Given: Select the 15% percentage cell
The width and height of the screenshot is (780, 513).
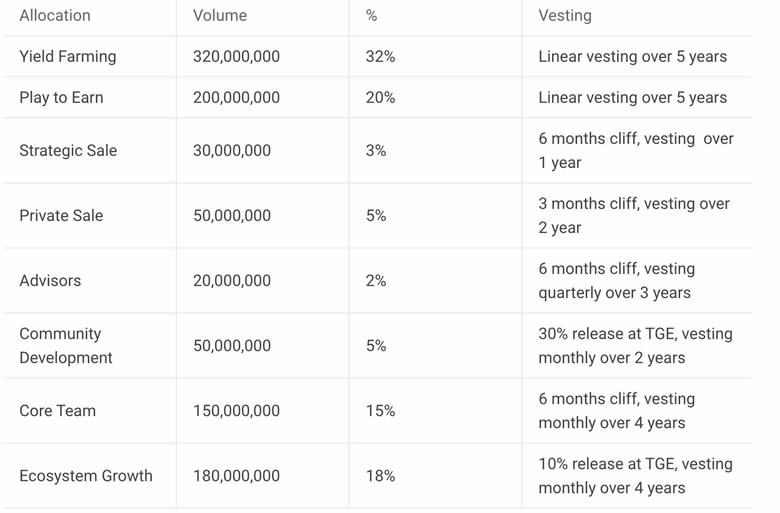Looking at the screenshot, I should [380, 411].
